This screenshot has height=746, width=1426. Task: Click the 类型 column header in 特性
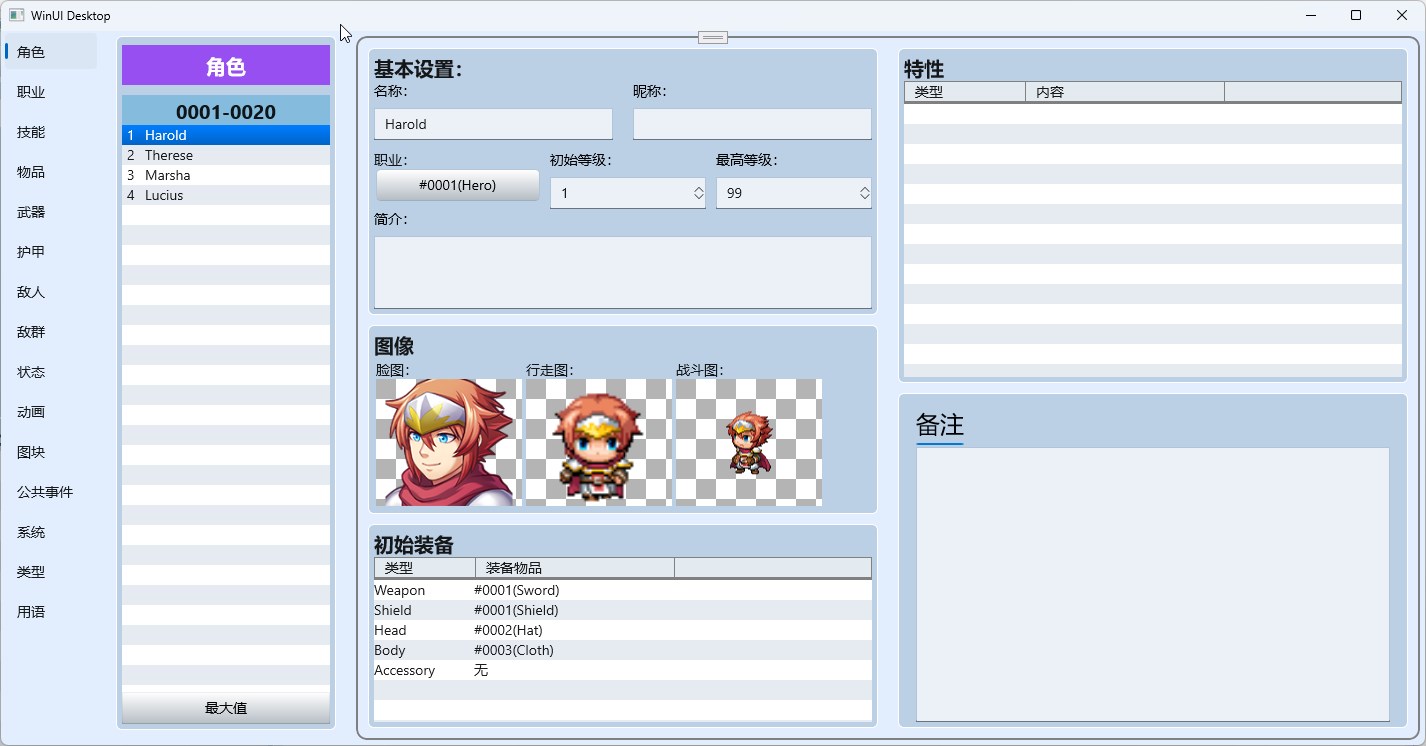point(965,92)
